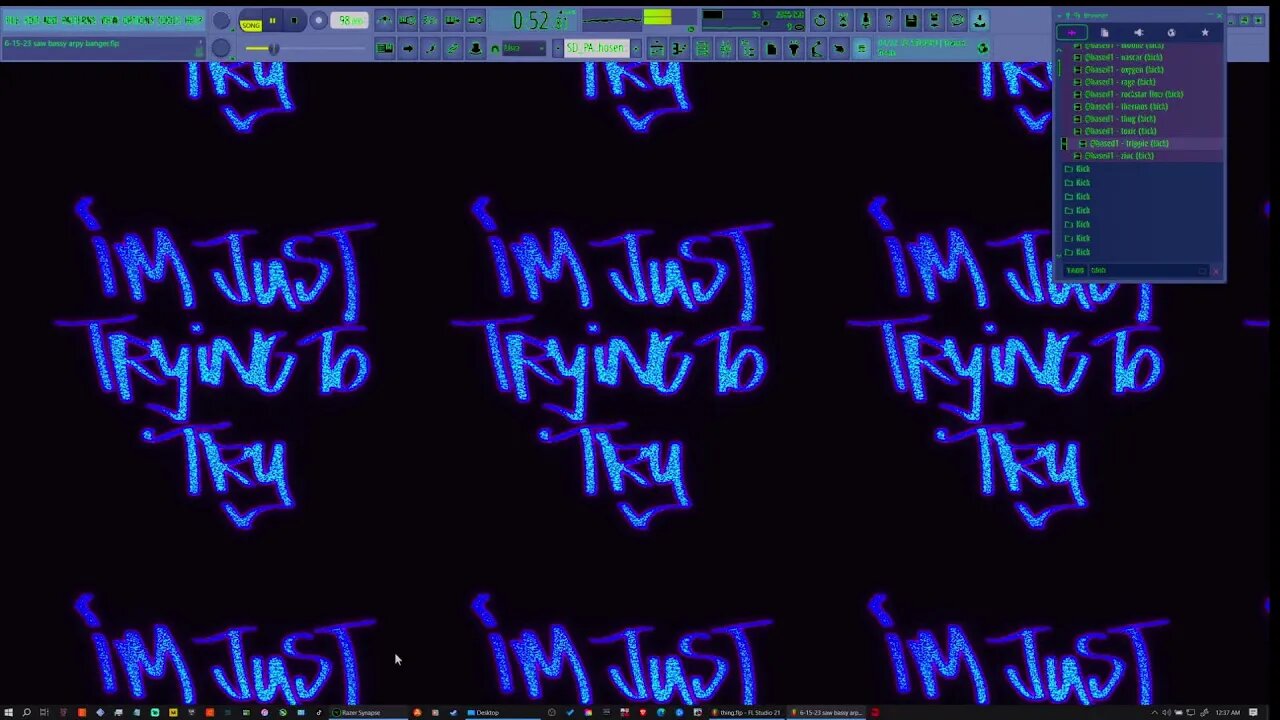Toggle typing keyboard to piano
The width and height of the screenshot is (1280, 720).
384,48
